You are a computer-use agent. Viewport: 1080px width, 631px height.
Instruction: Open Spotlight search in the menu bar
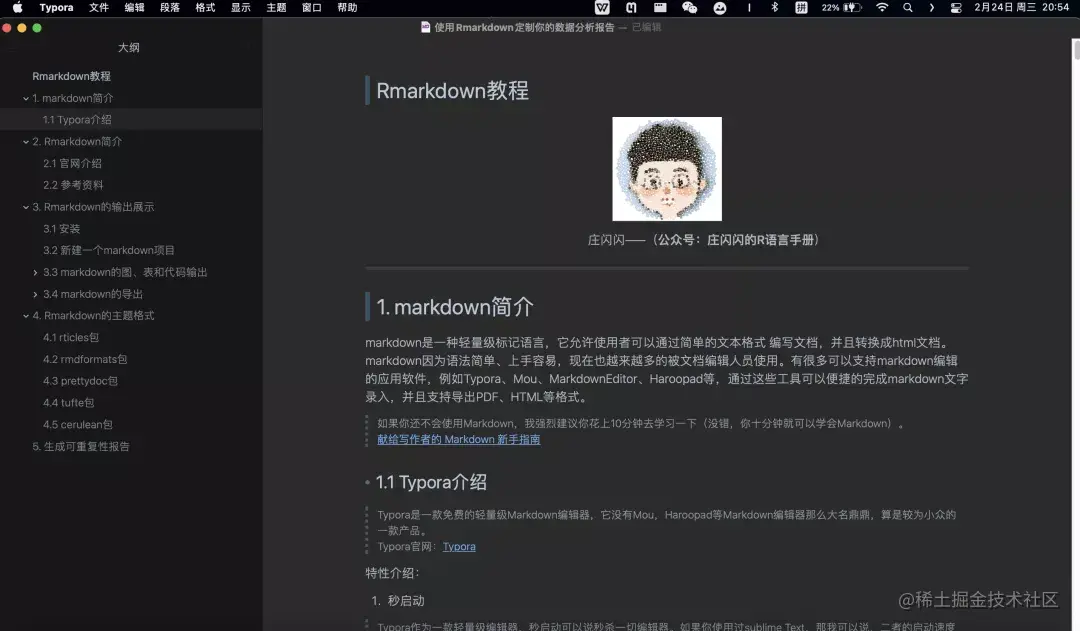point(906,8)
